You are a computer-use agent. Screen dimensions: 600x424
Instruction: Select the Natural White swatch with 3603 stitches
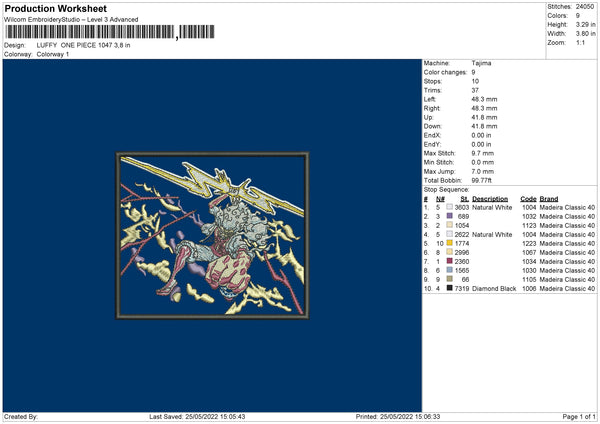point(449,207)
